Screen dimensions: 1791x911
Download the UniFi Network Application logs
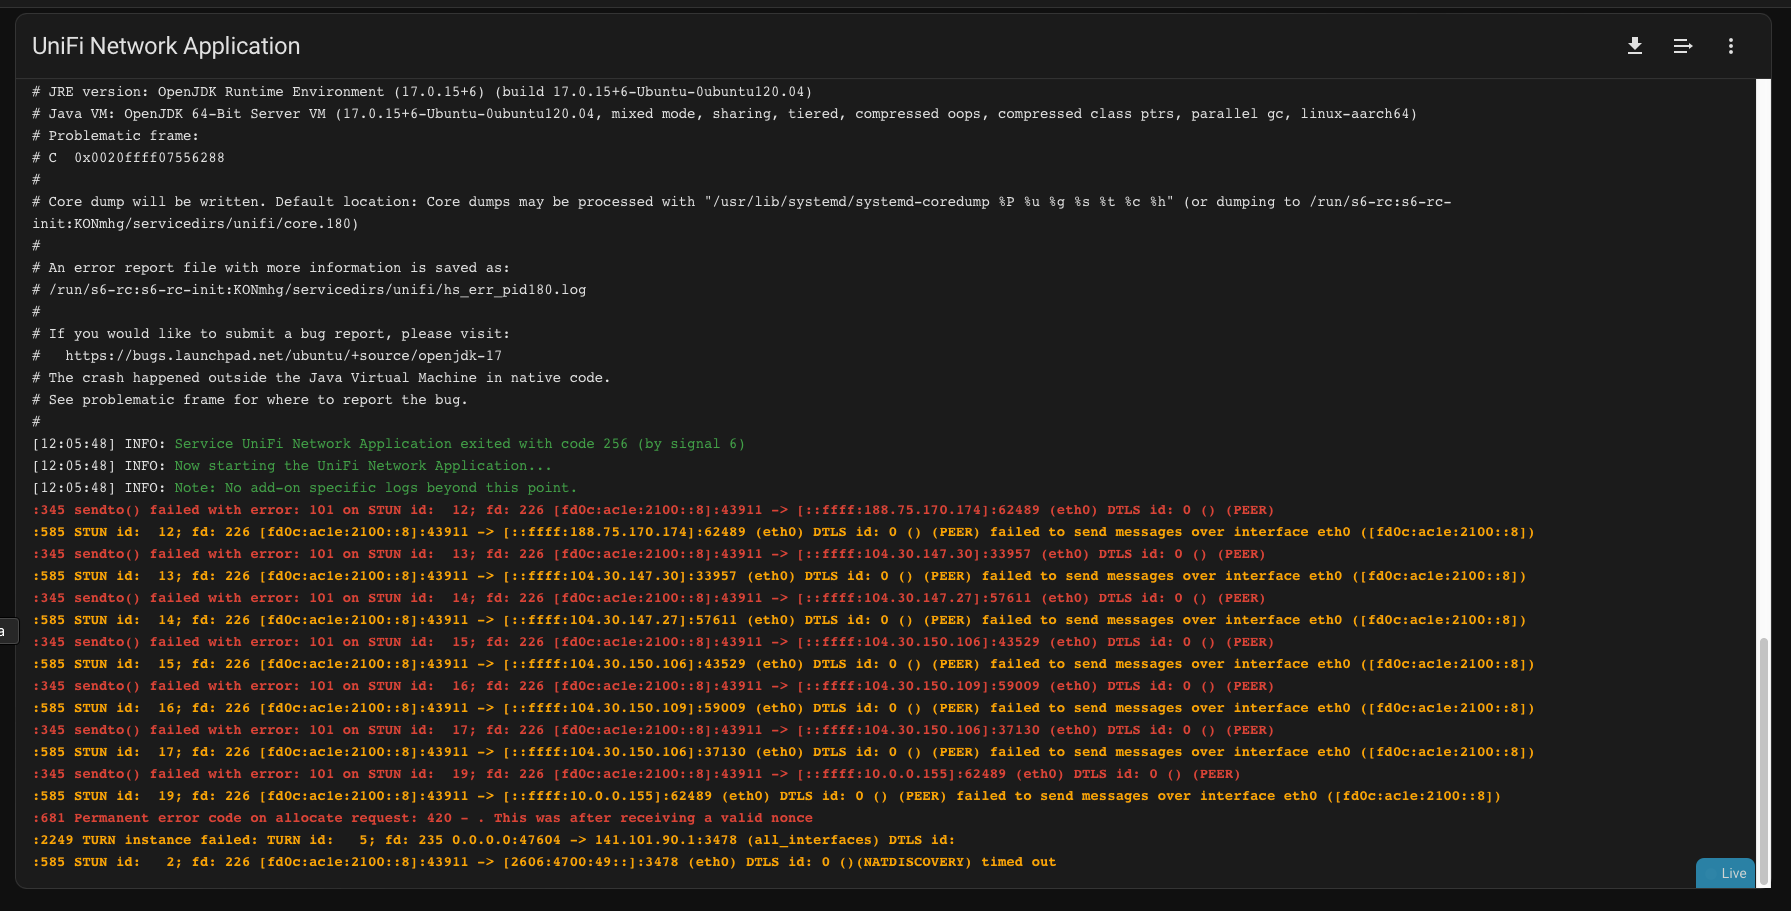[1635, 46]
